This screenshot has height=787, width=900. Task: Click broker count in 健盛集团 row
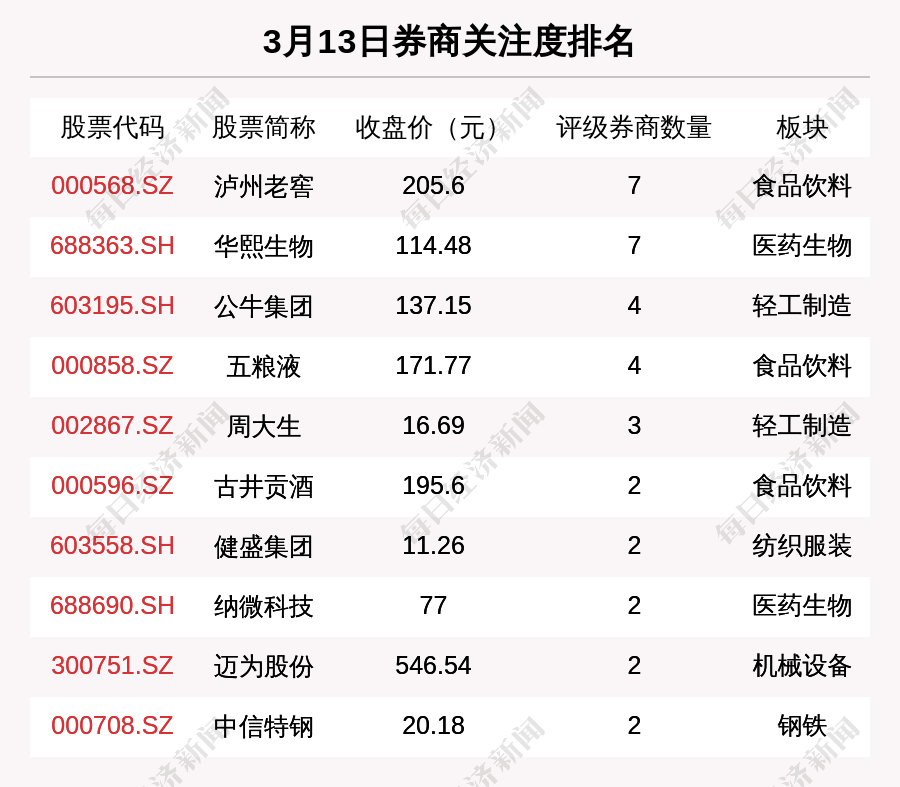click(634, 546)
